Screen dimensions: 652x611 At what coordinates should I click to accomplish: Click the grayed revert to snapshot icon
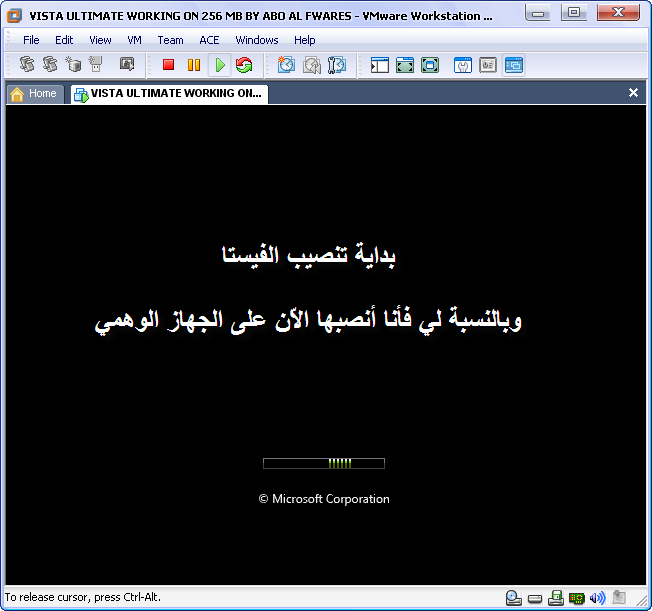(311, 65)
